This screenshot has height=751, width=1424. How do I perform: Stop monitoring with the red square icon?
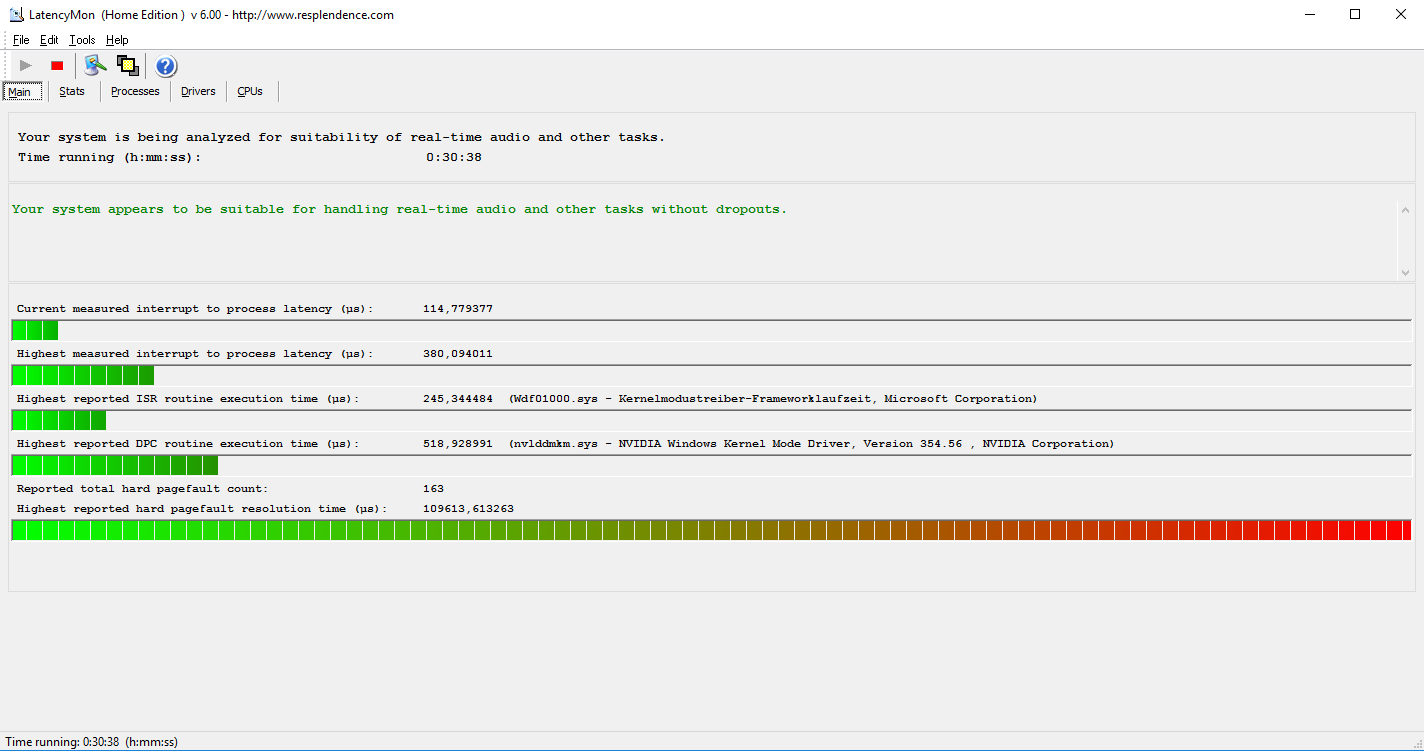click(x=57, y=66)
